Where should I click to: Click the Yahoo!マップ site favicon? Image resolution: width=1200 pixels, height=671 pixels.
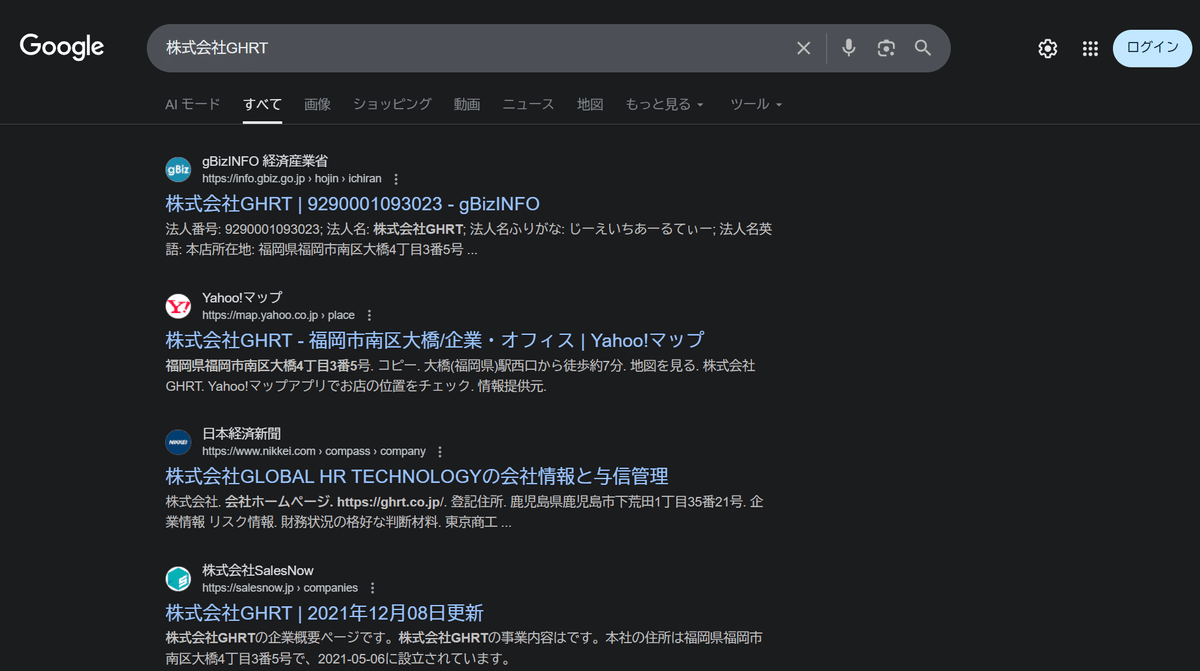coord(178,306)
